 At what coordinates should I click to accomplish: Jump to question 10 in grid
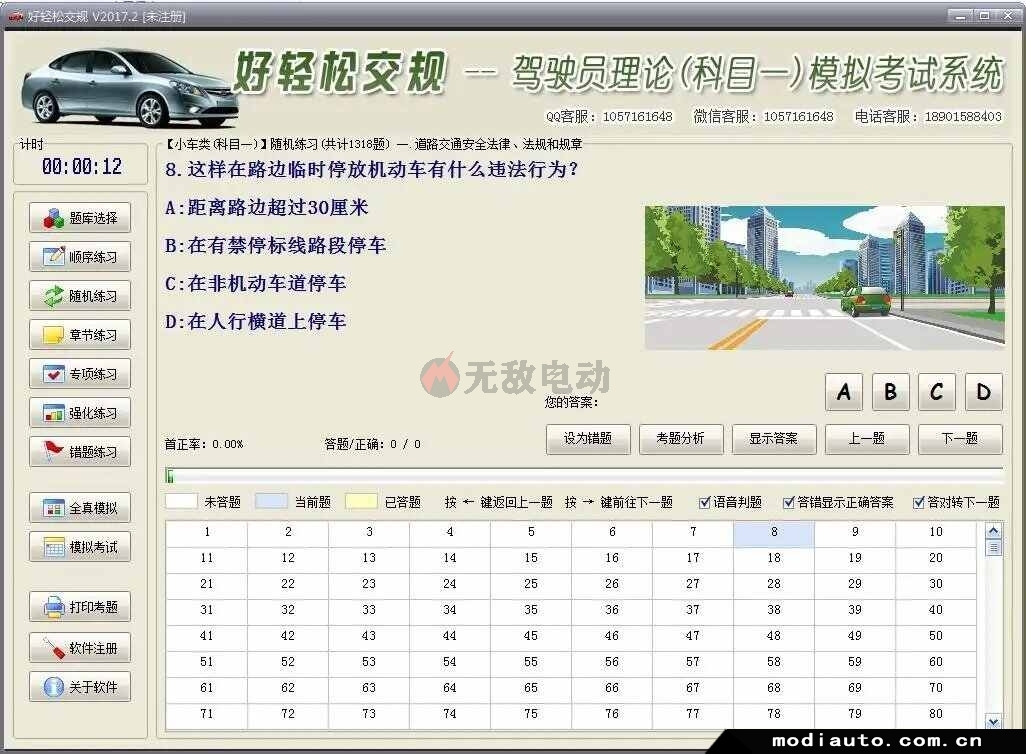coord(936,532)
